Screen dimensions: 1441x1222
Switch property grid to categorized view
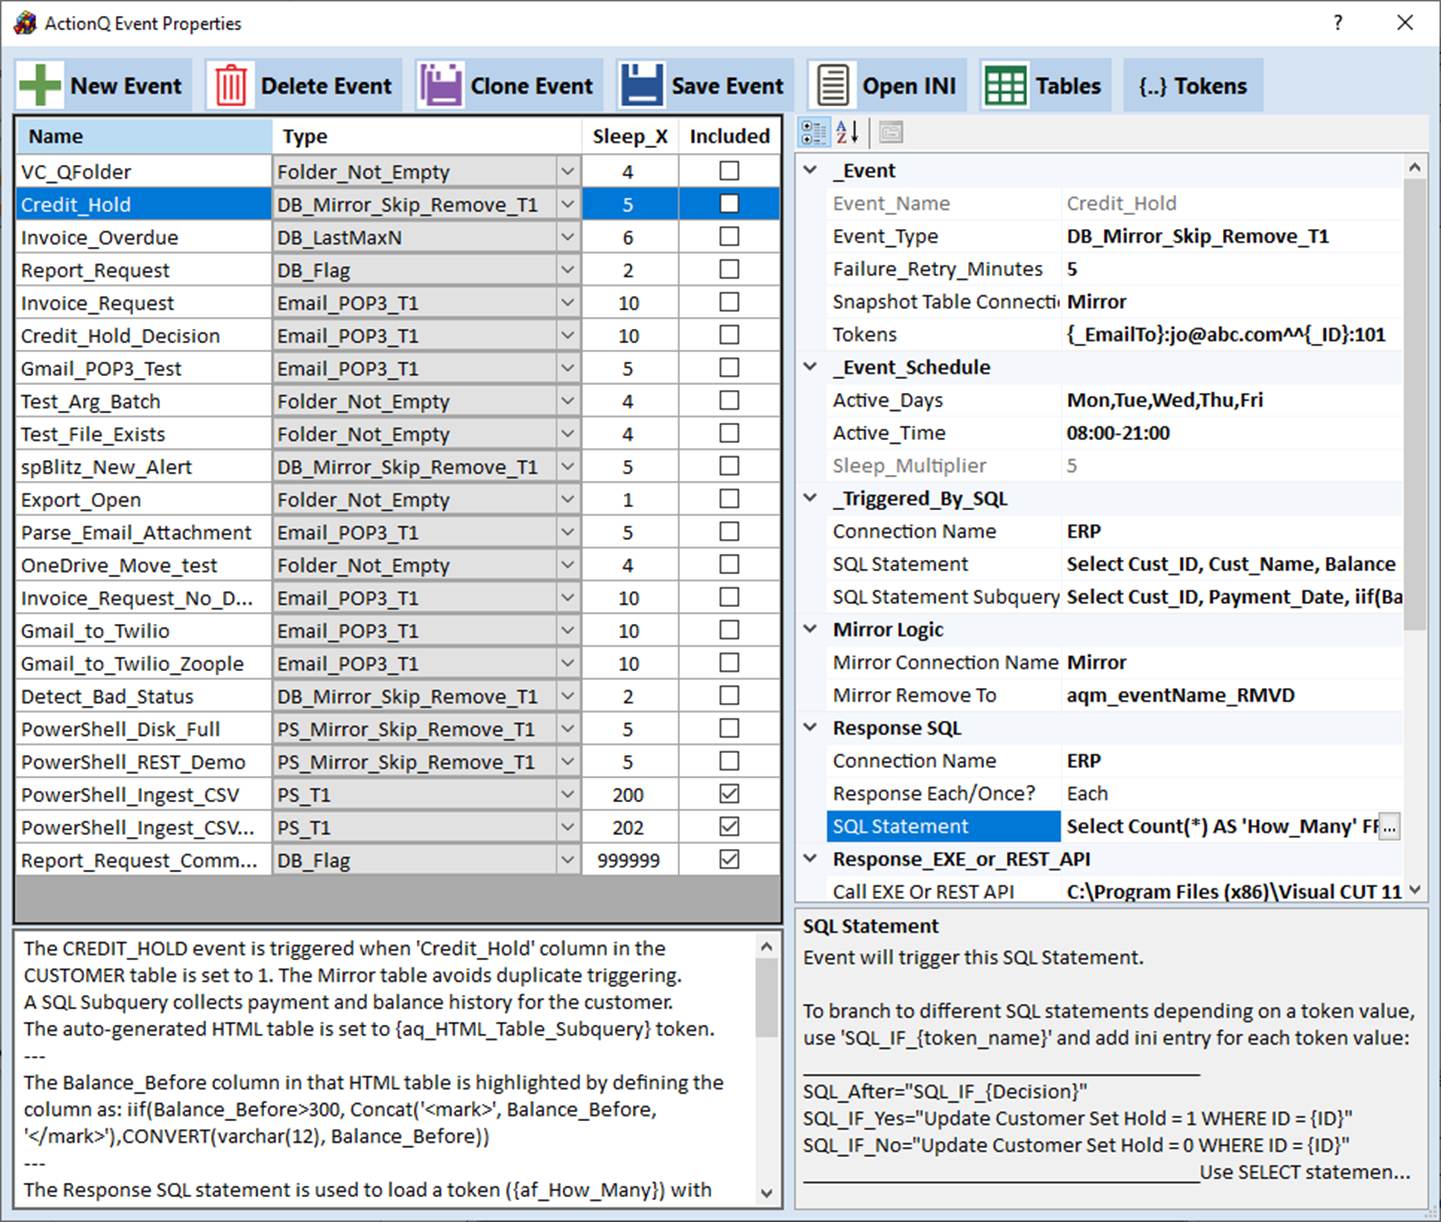tap(815, 132)
